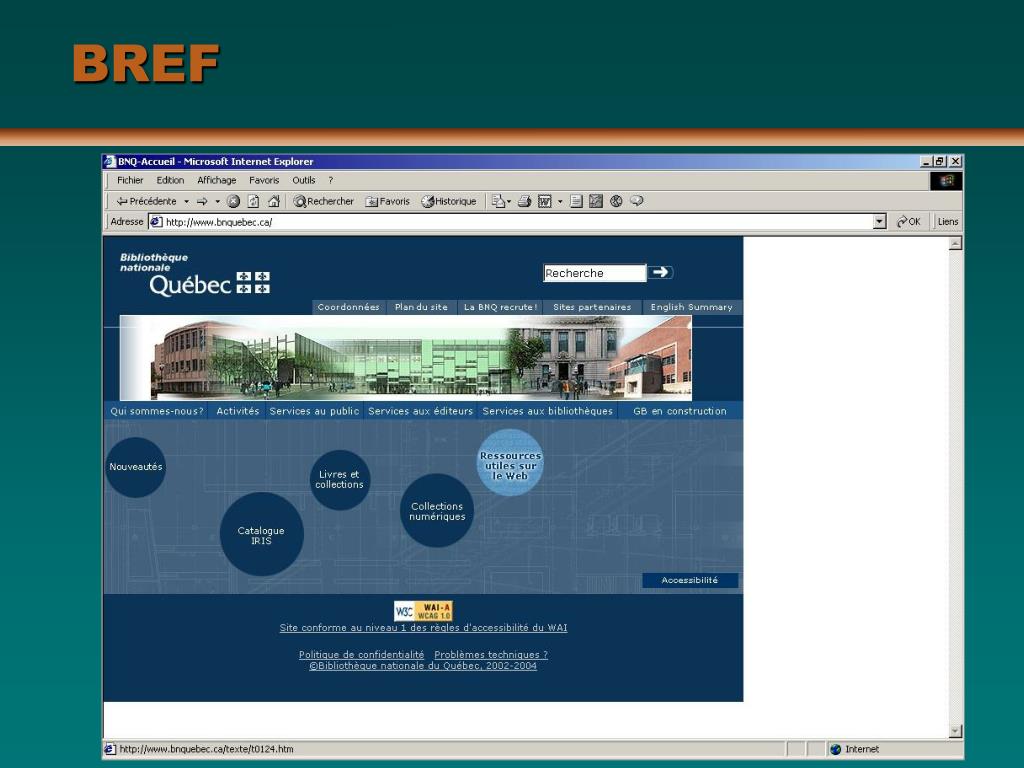
Task: Click the Edit with Word icon
Action: point(545,201)
